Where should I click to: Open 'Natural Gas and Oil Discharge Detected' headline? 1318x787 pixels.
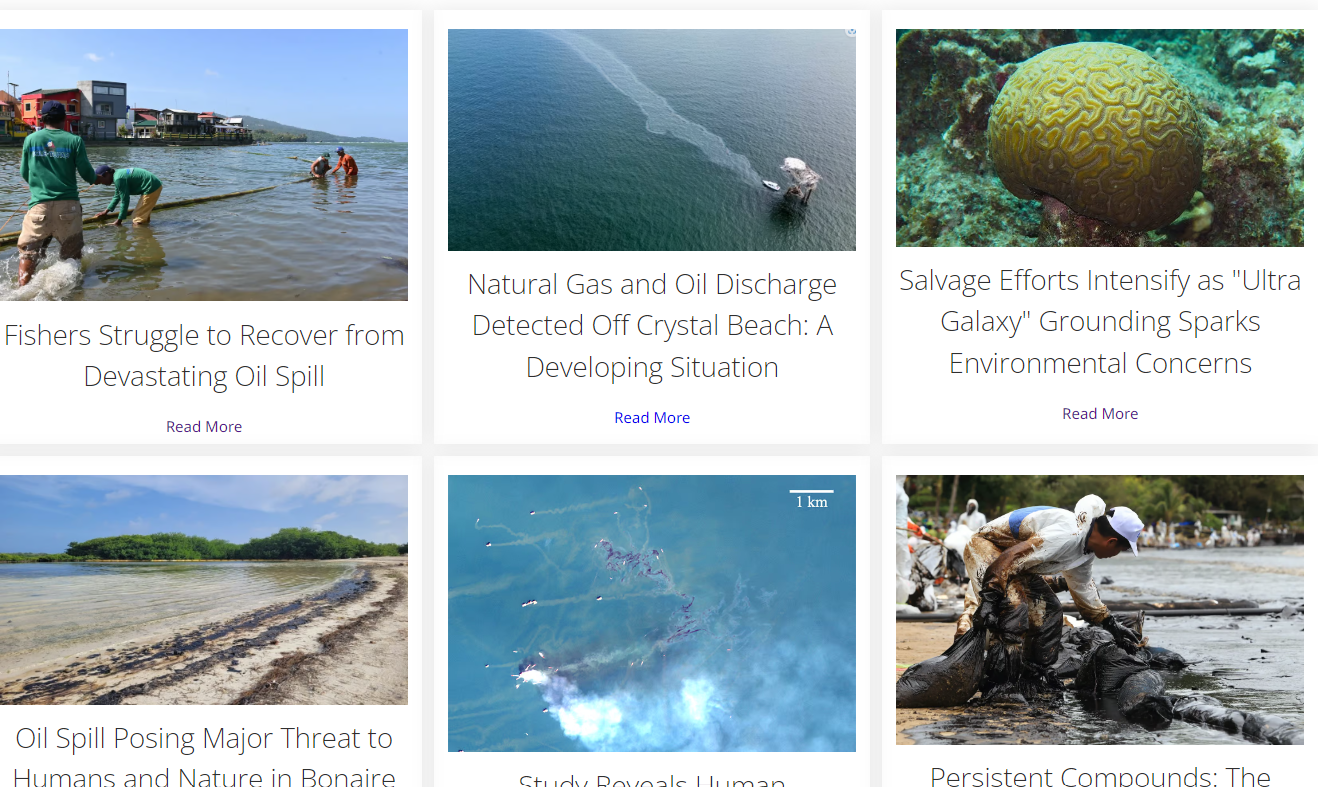point(652,325)
